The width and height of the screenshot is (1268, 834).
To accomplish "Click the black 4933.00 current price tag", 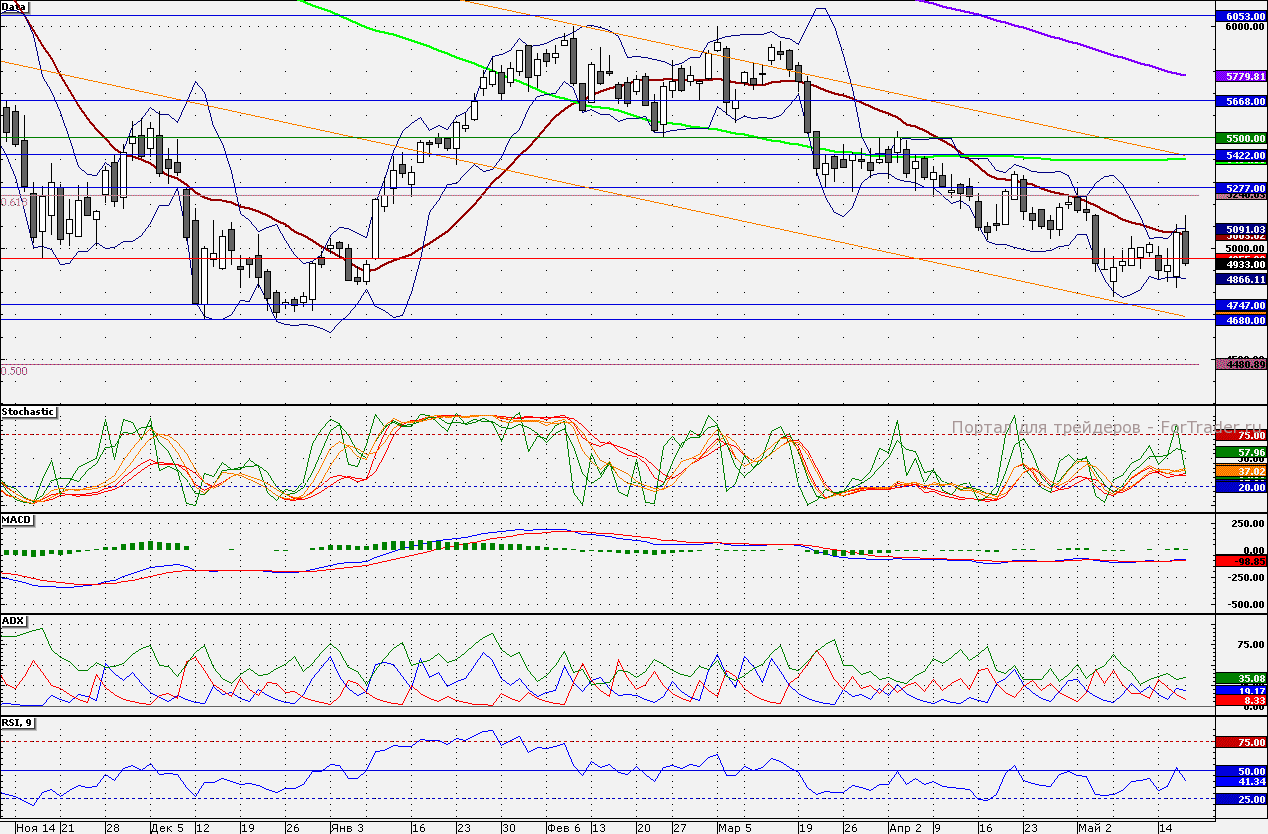I will (x=1240, y=264).
